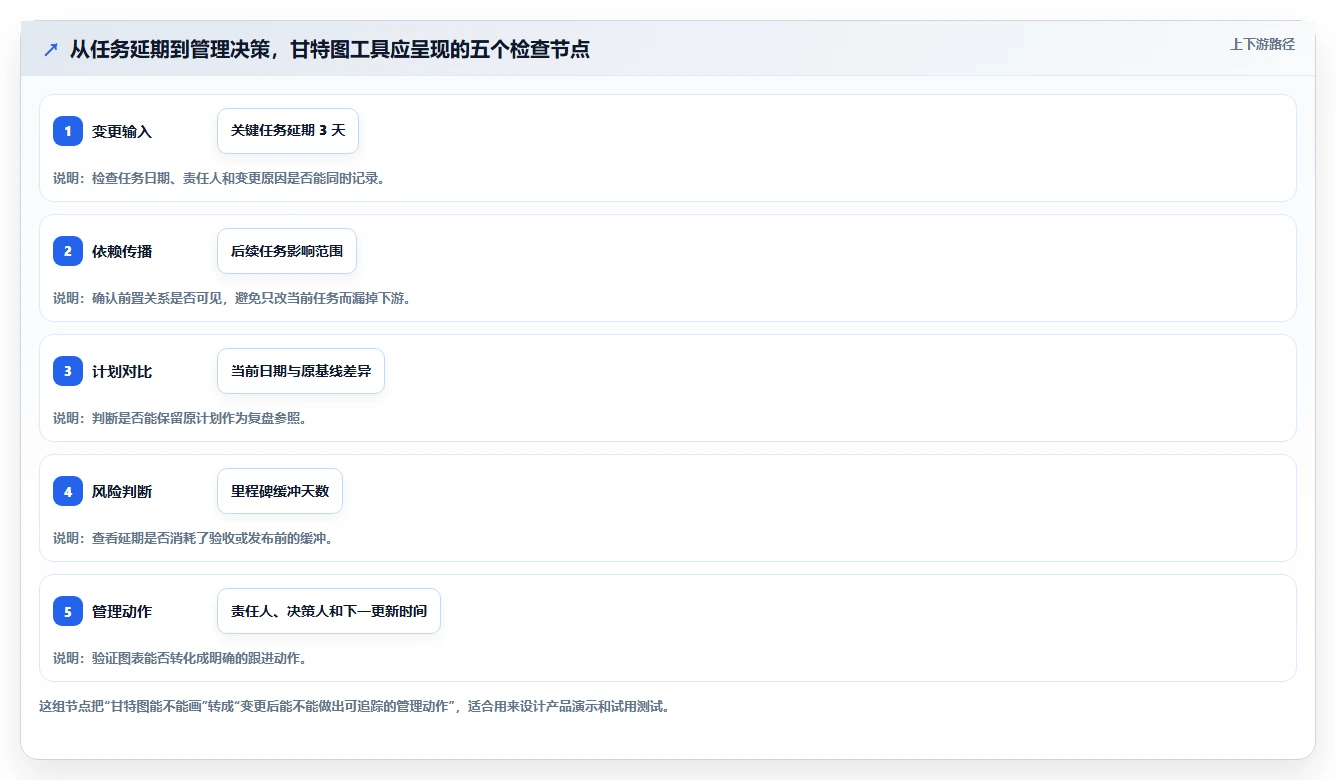Click description 查看延期是否消耗了验收或发布前的缓冲

193,538
